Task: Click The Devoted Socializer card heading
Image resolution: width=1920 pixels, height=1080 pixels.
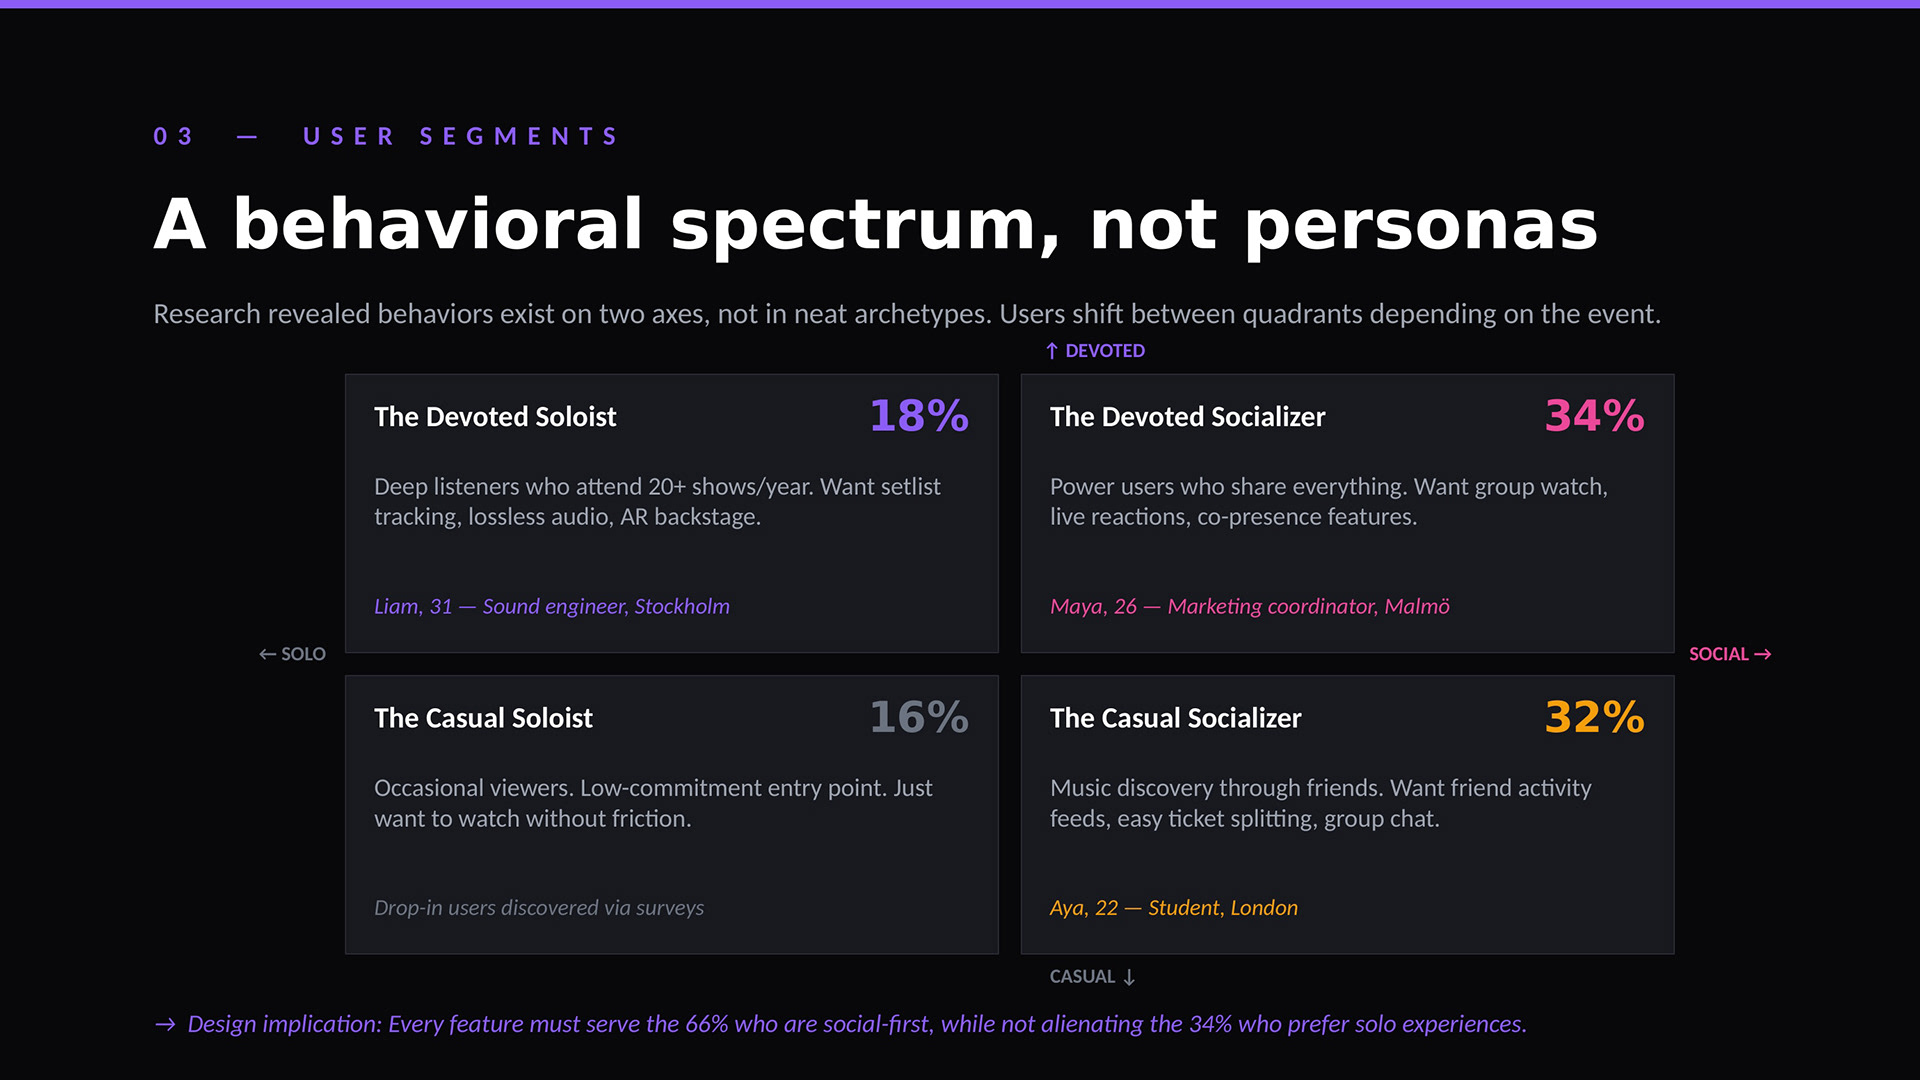Action: click(x=1187, y=416)
